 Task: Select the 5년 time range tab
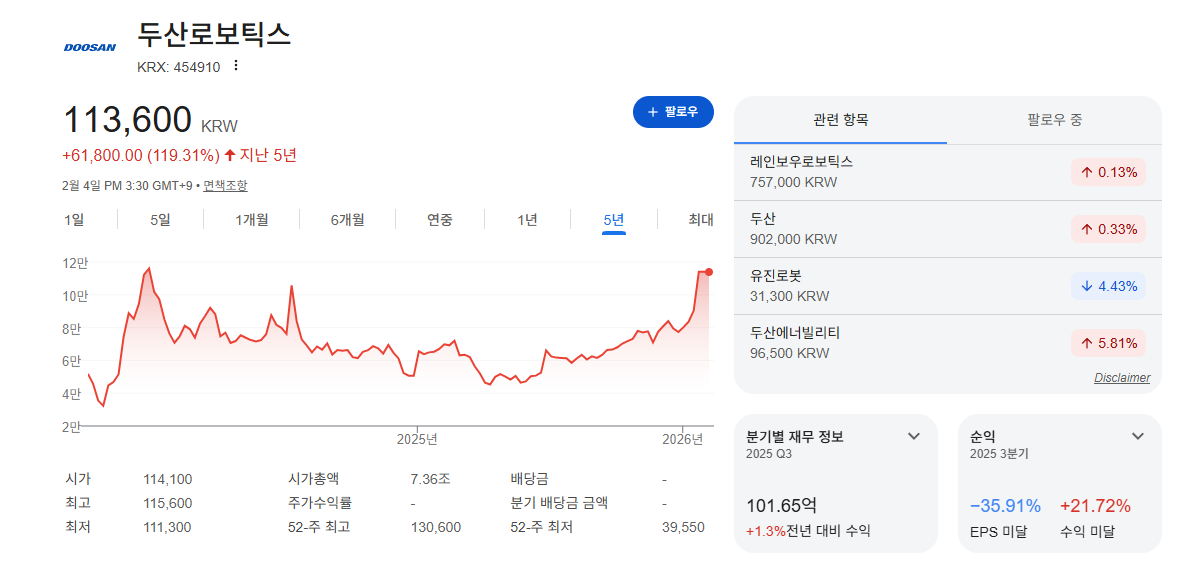tap(614, 220)
